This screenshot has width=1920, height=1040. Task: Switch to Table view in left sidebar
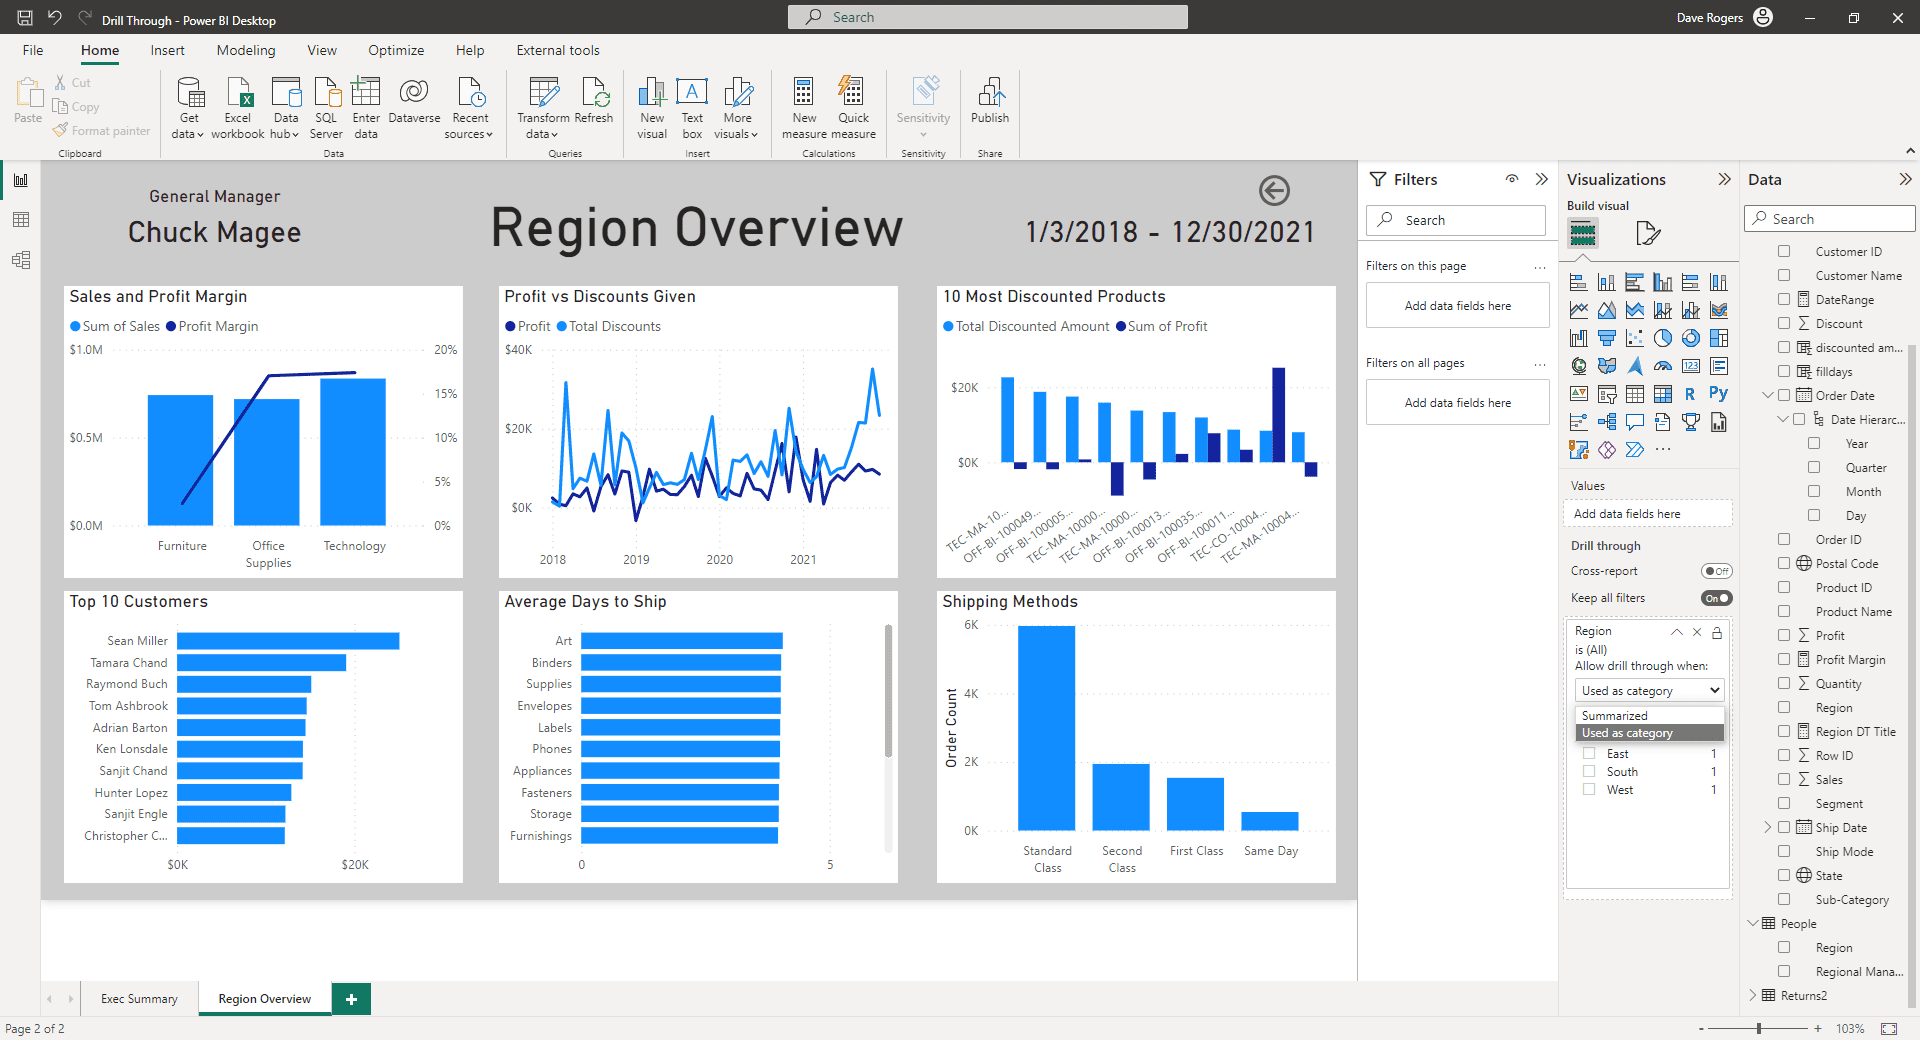(x=21, y=220)
